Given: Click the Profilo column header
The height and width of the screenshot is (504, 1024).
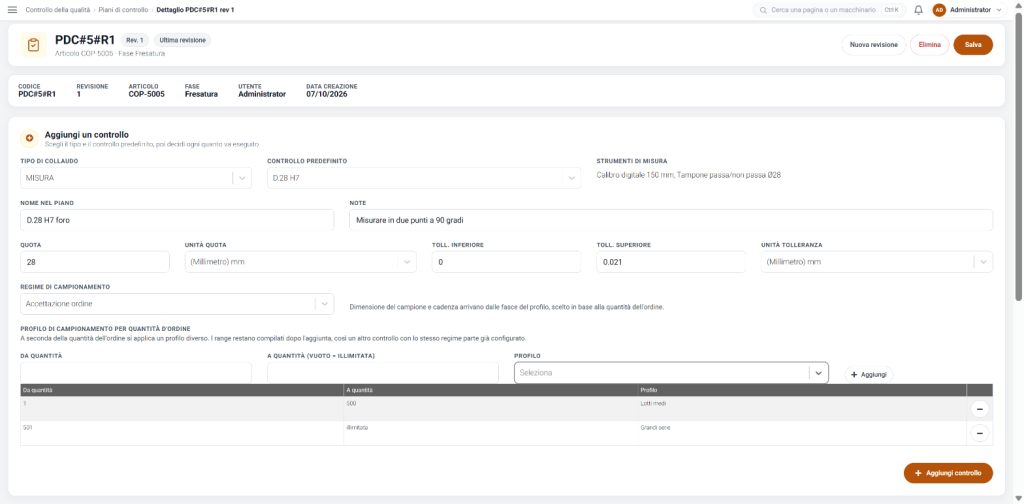Looking at the screenshot, I should tap(803, 390).
